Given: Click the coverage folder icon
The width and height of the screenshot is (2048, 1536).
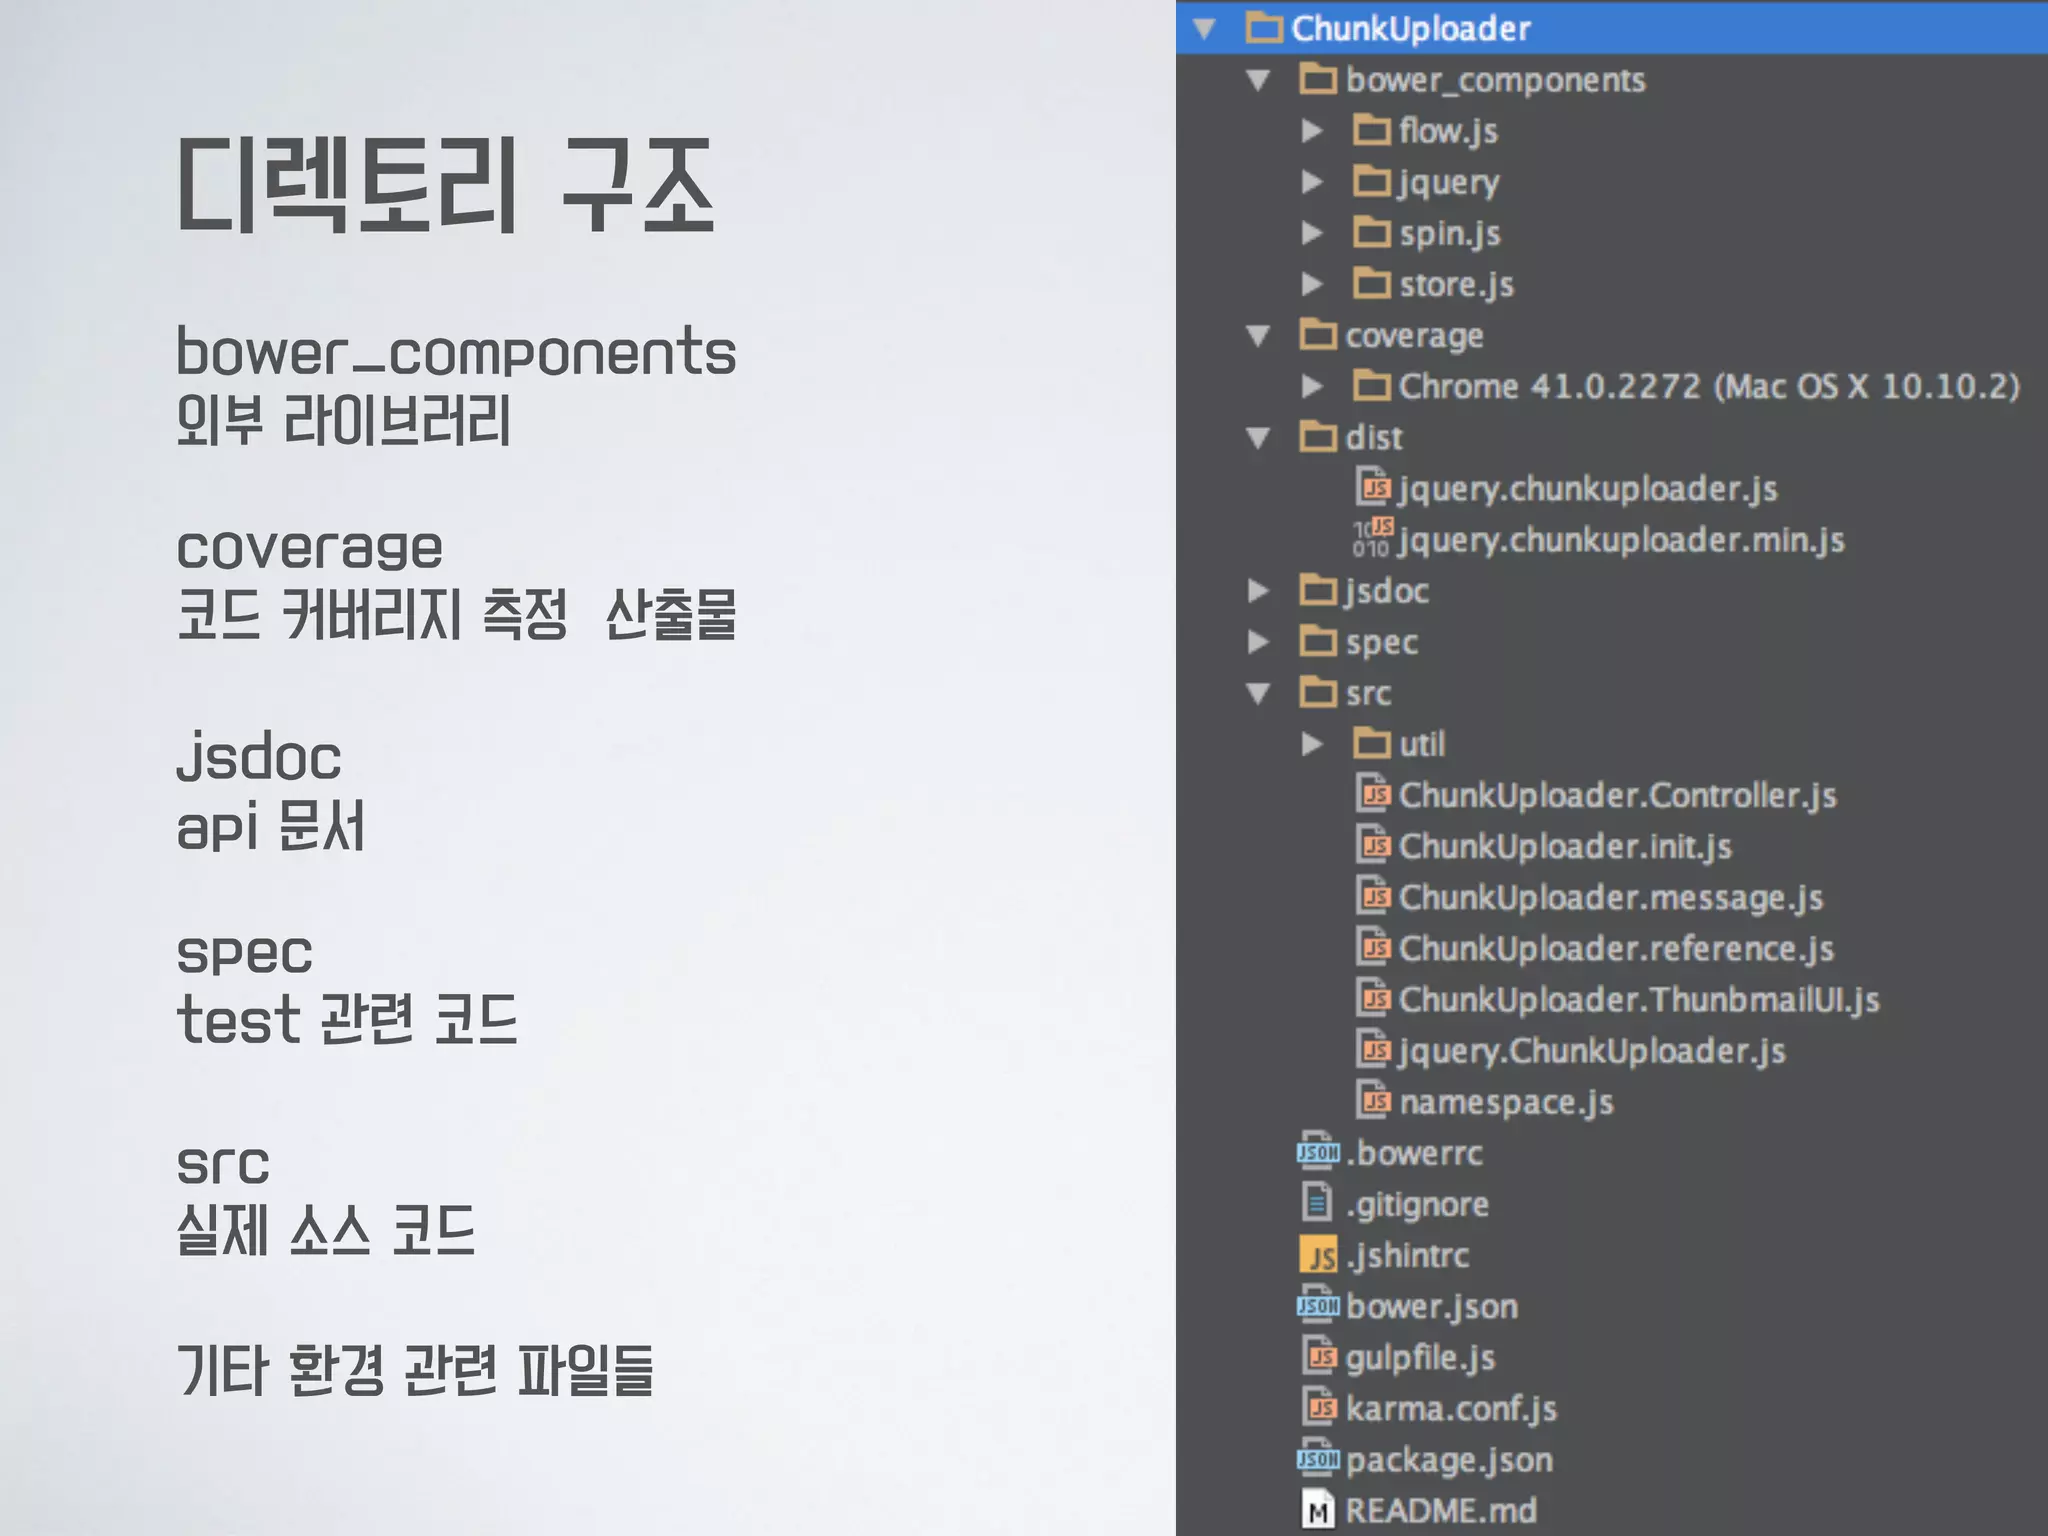Looking at the screenshot, I should [x=1318, y=334].
